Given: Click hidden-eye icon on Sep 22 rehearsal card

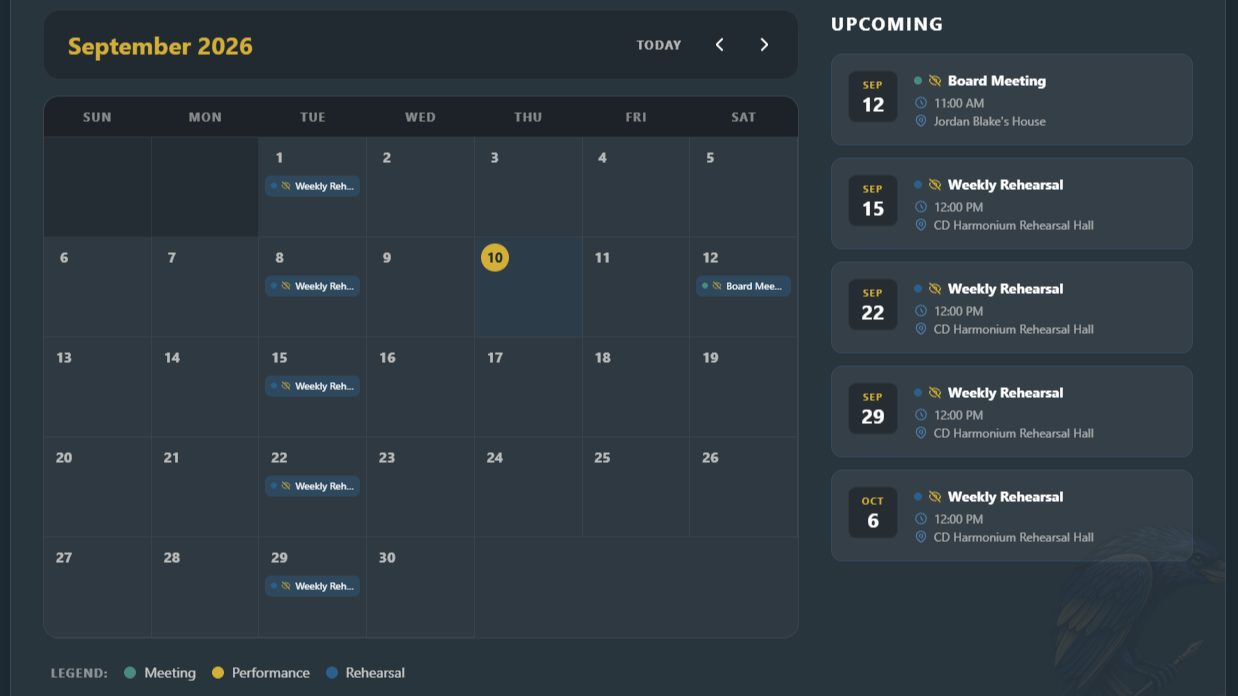Looking at the screenshot, I should (935, 289).
